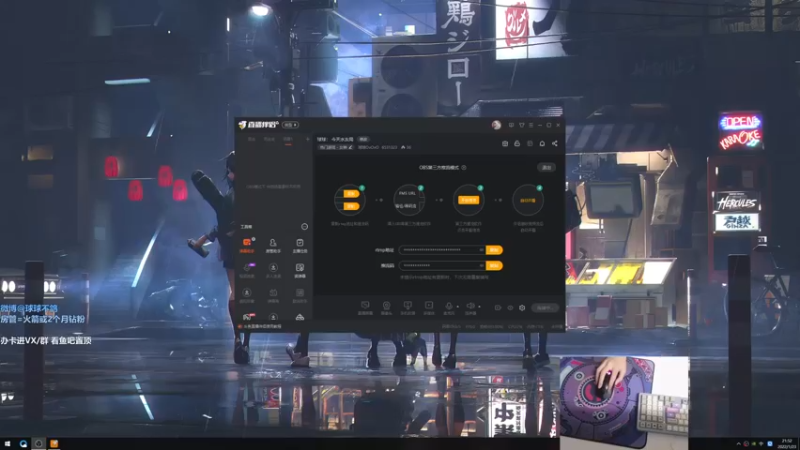This screenshot has height=450, width=800.
Task: Click the record icon left of the gear
Action: click(x=498, y=308)
